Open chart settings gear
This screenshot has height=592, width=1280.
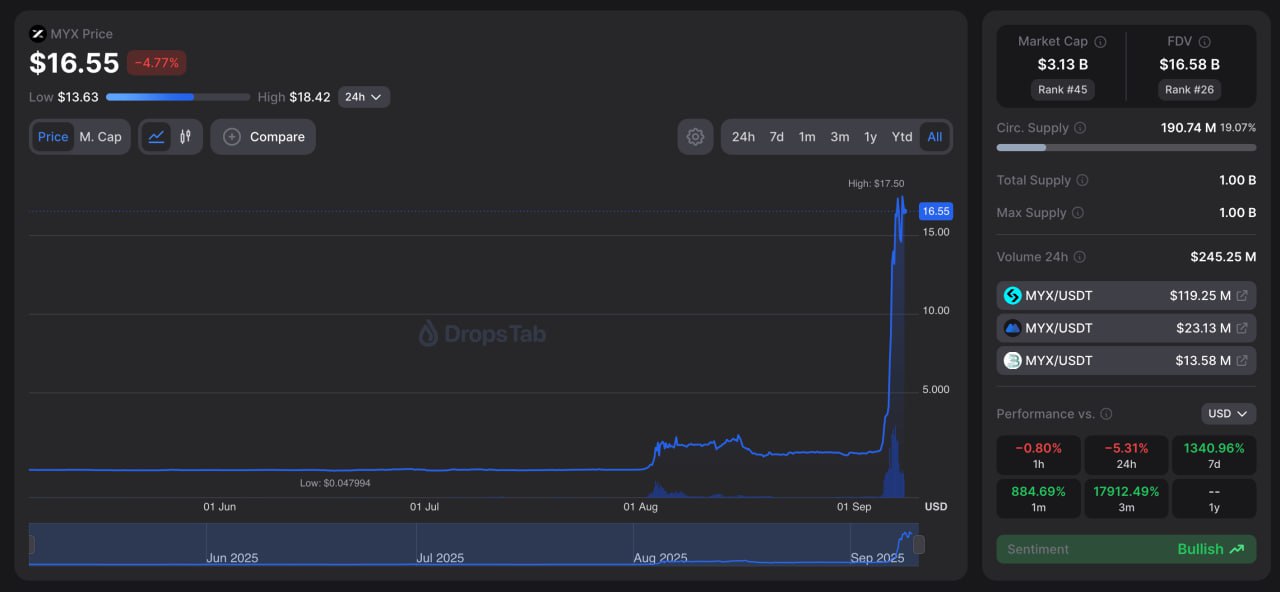click(695, 137)
